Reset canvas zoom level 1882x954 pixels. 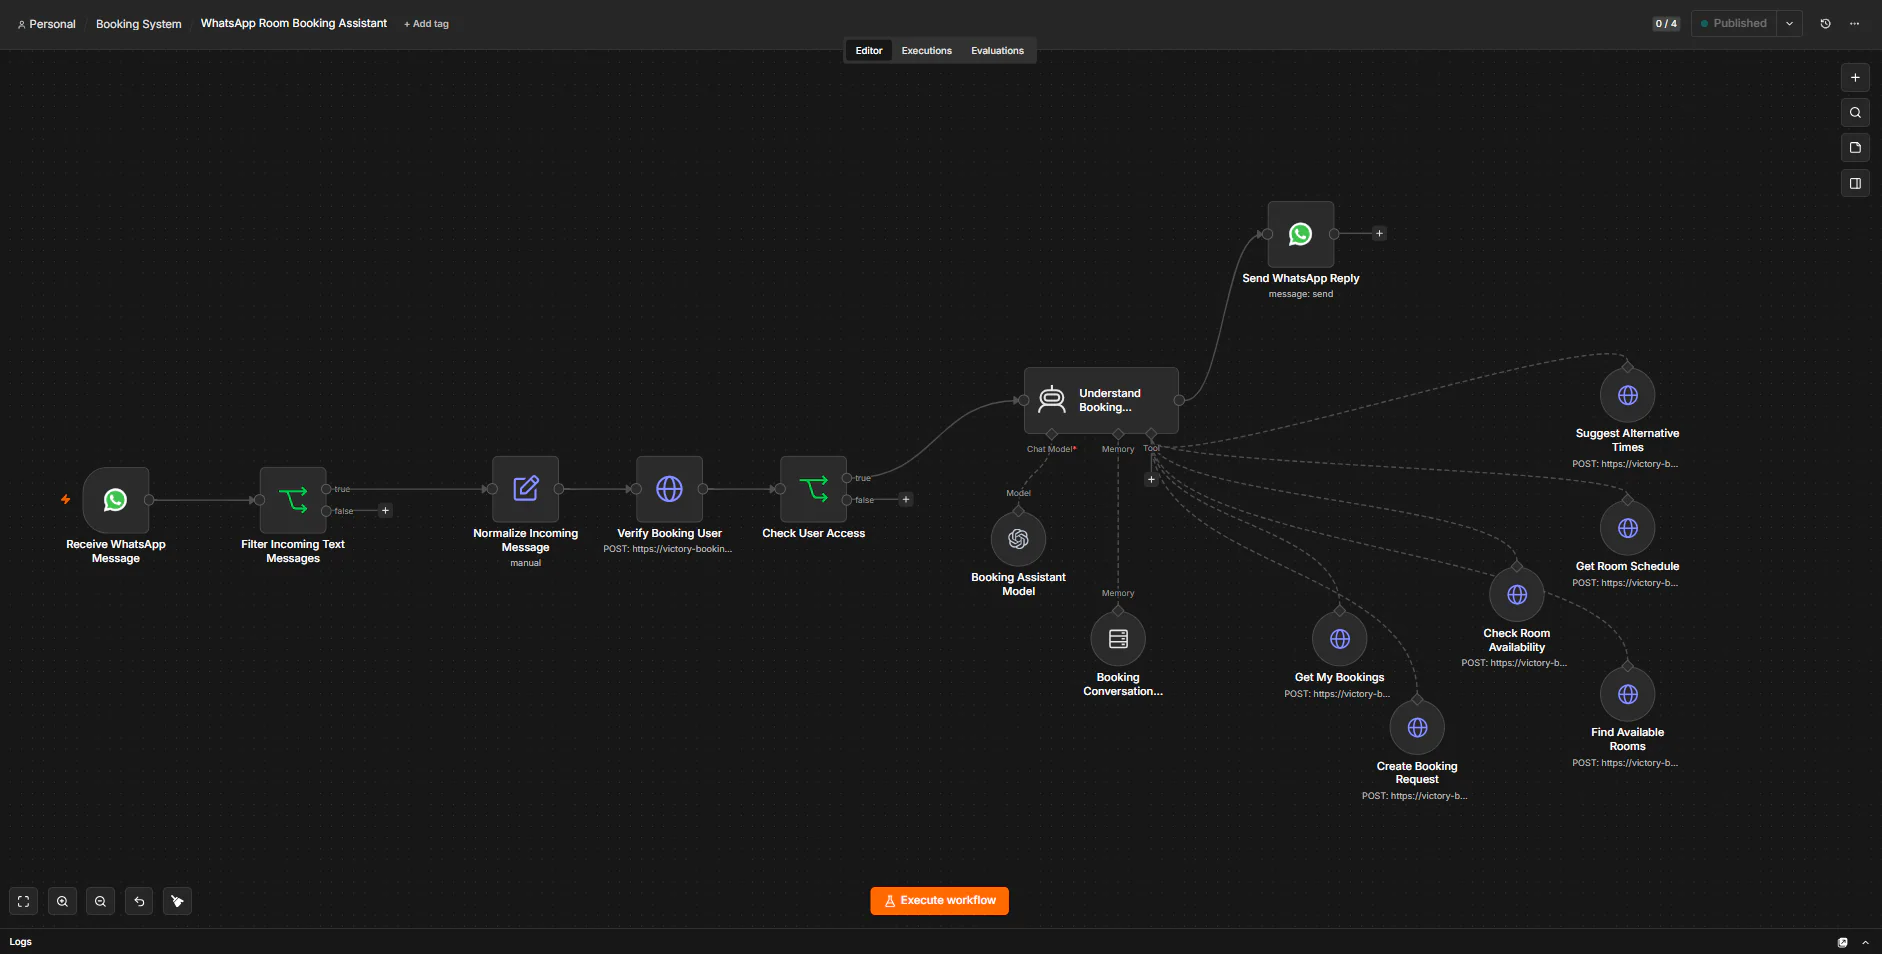click(139, 901)
